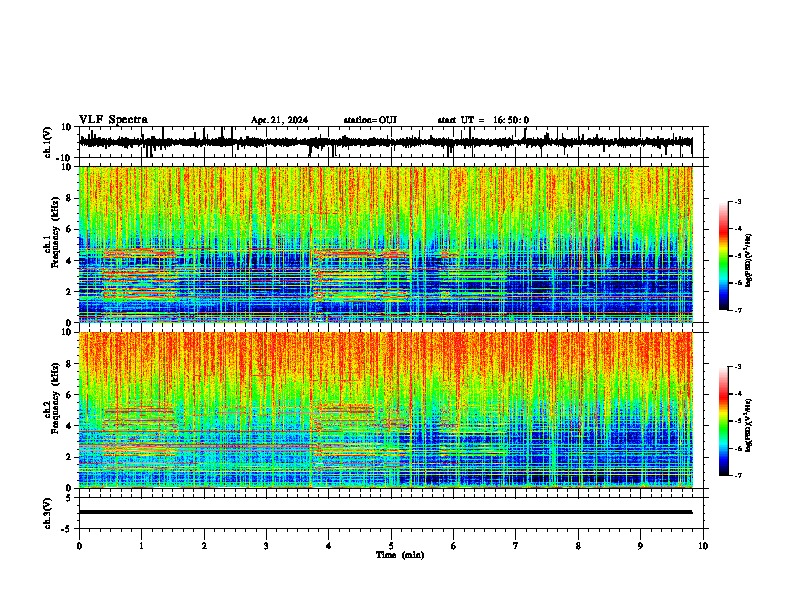Image resolution: width=792 pixels, height=612 pixels.
Task: Click the date 'Apr. 21, 2024'
Action: (279, 120)
